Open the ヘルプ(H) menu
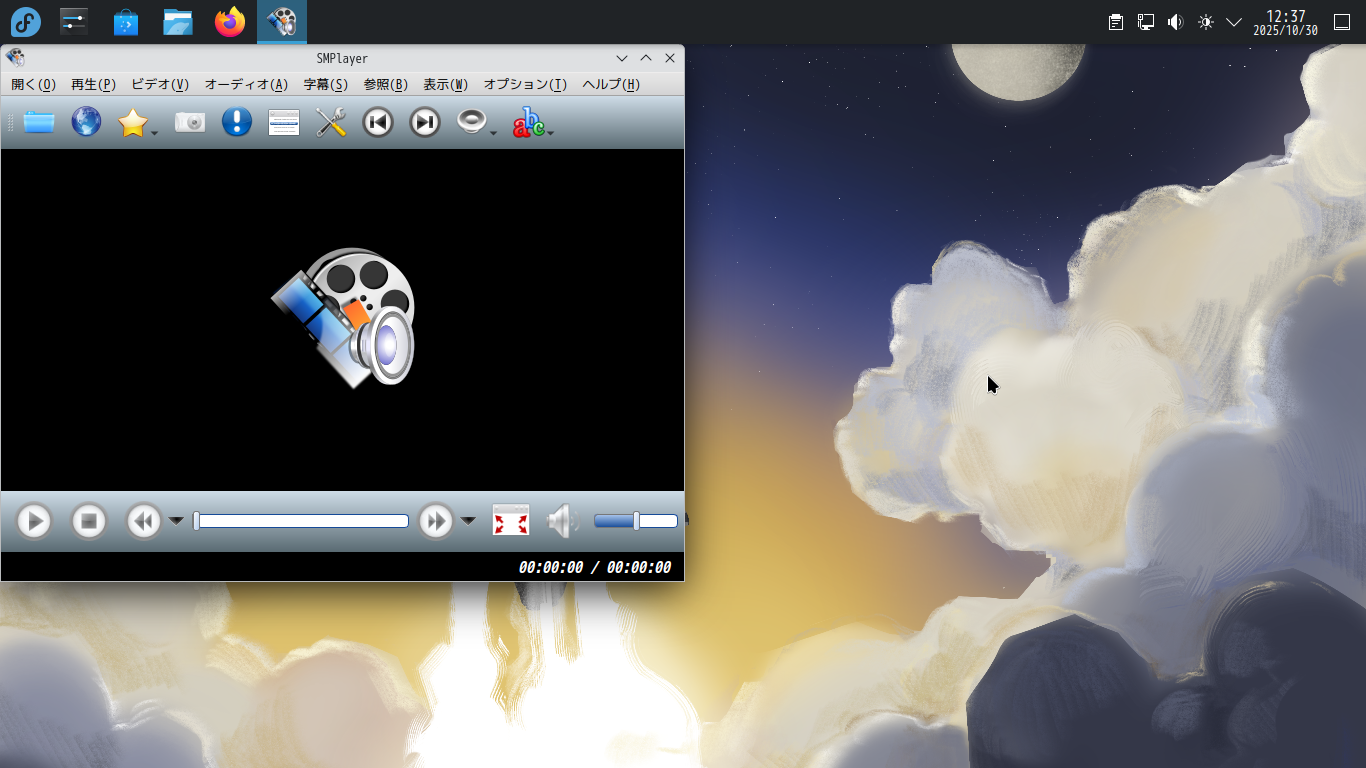 pyautogui.click(x=611, y=85)
